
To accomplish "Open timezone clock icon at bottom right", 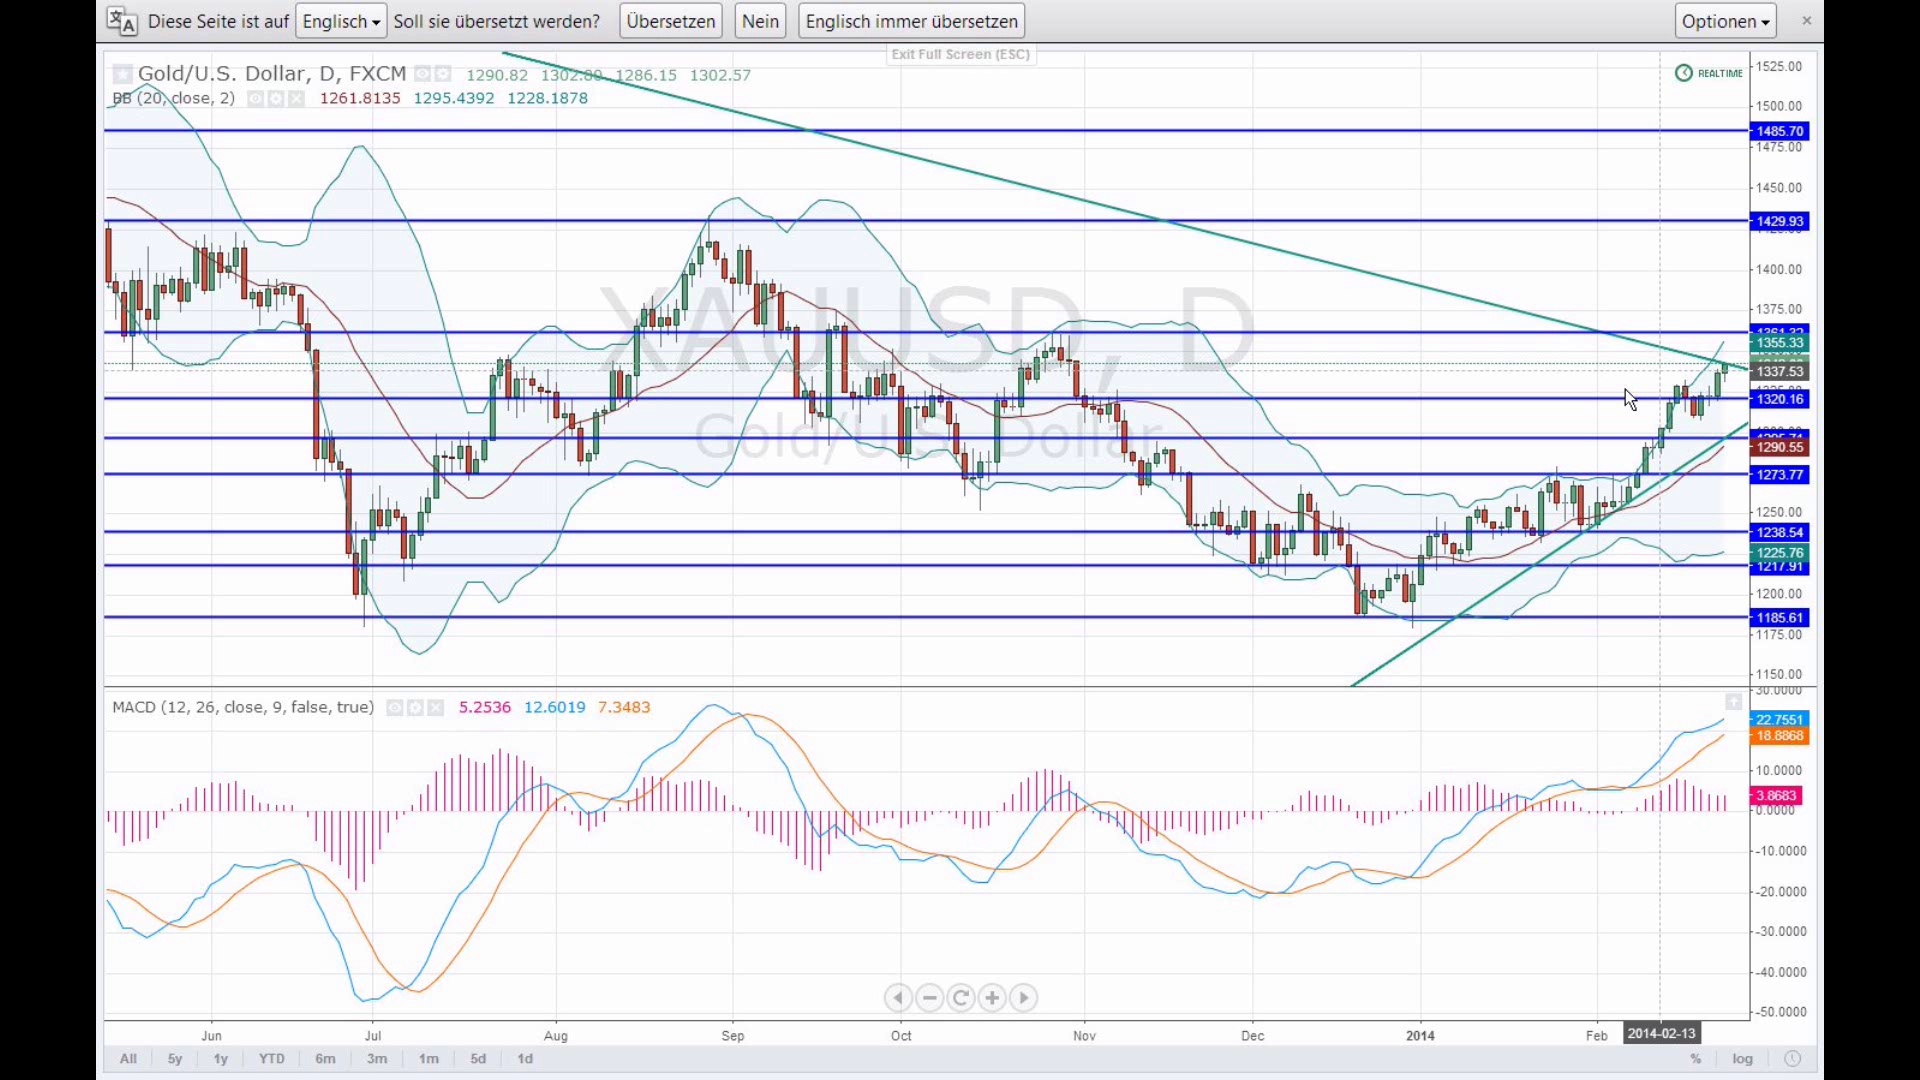I will coord(1792,1059).
